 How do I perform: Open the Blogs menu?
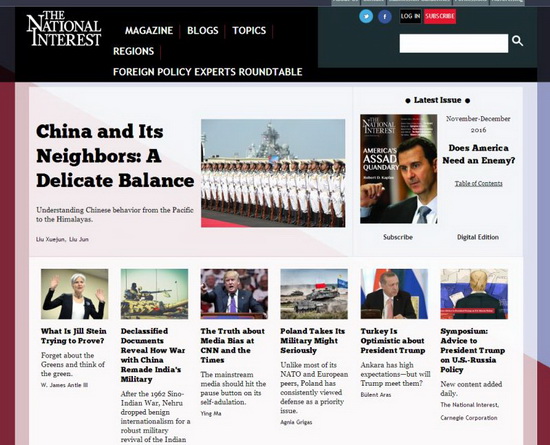[203, 31]
